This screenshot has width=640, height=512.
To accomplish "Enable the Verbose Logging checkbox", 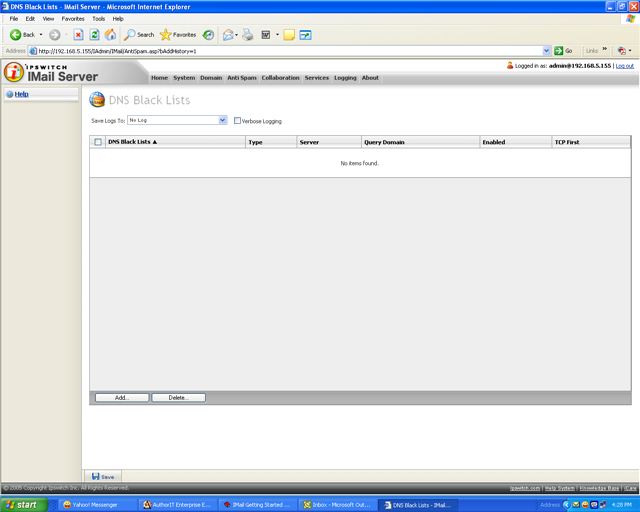I will 237,120.
